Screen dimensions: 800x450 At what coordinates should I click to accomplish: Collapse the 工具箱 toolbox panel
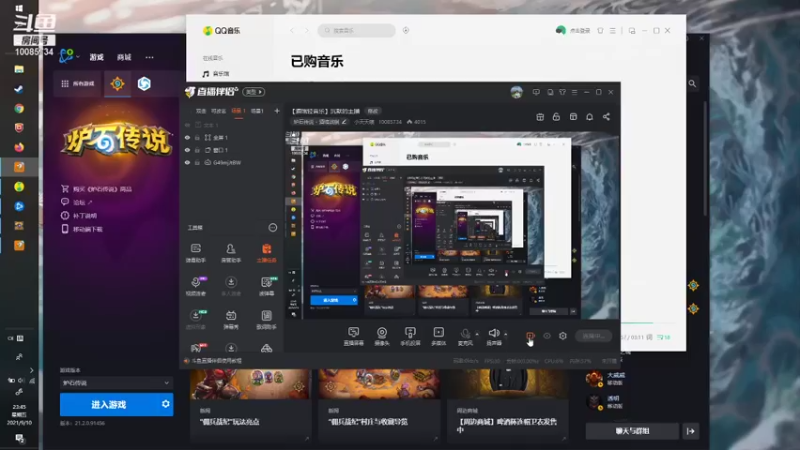[x=273, y=228]
